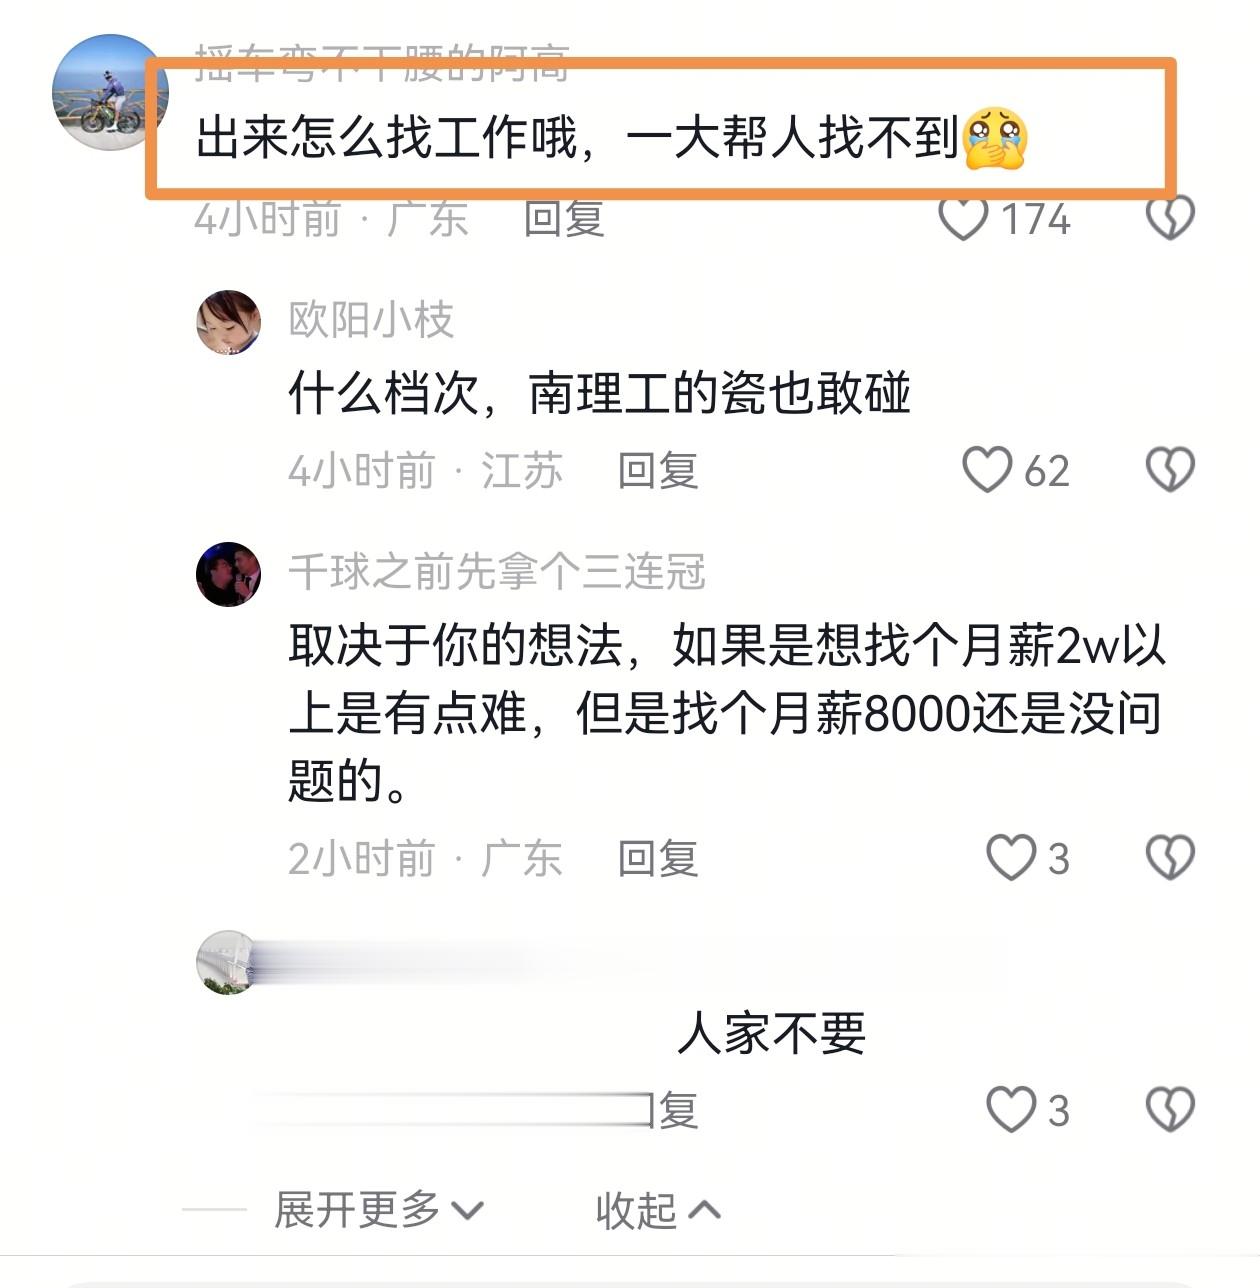The height and width of the screenshot is (1288, 1260).
Task: Like the comment with 174 likes
Action: coord(963,218)
